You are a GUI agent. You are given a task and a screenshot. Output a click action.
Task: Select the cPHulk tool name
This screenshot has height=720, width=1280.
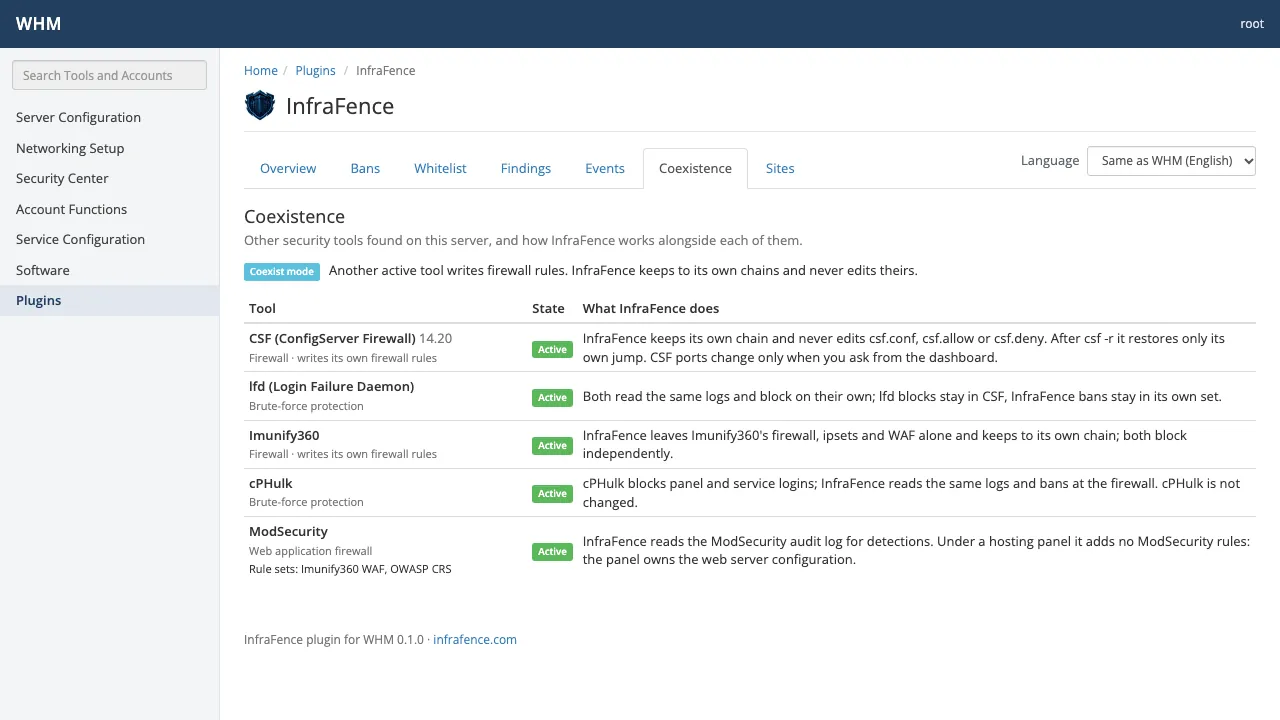pyautogui.click(x=271, y=483)
